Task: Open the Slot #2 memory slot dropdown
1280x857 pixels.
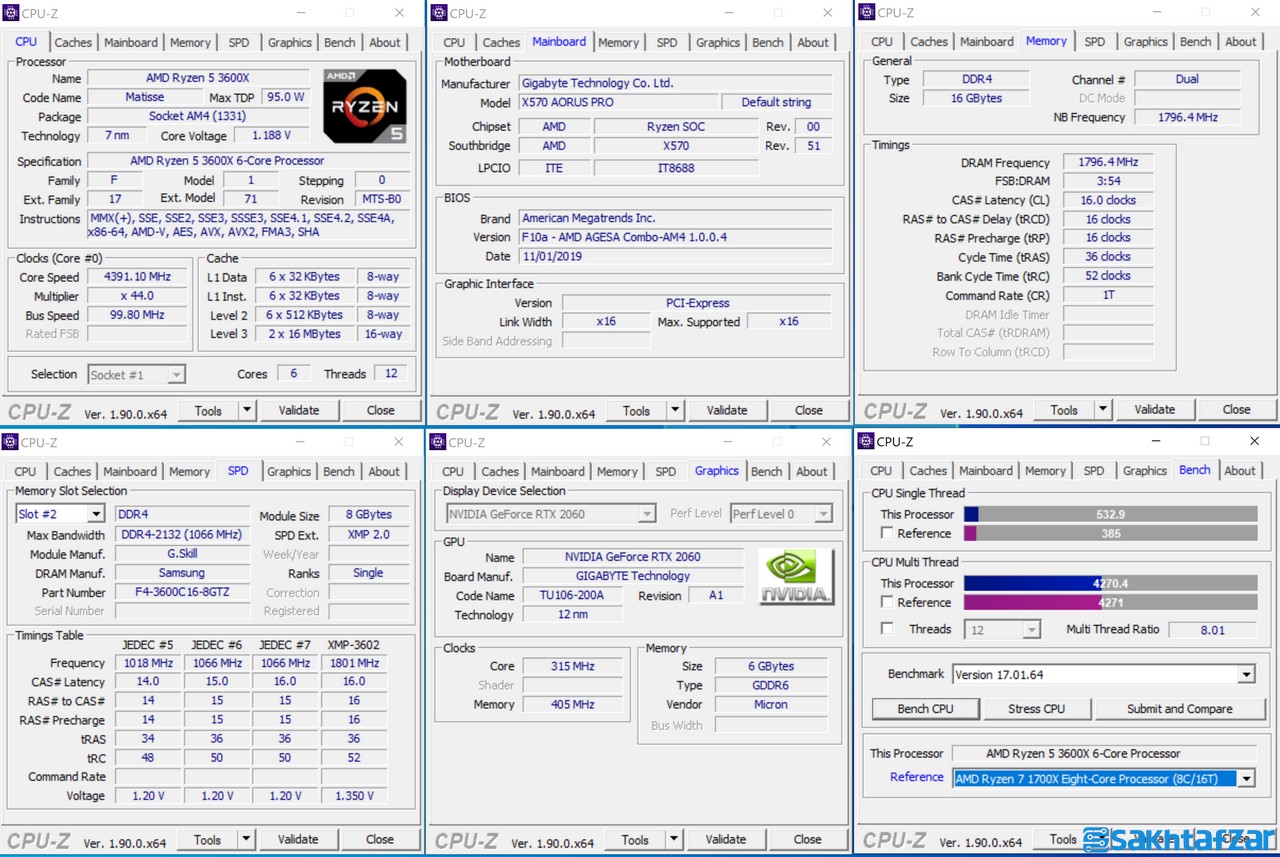Action: tap(96, 514)
